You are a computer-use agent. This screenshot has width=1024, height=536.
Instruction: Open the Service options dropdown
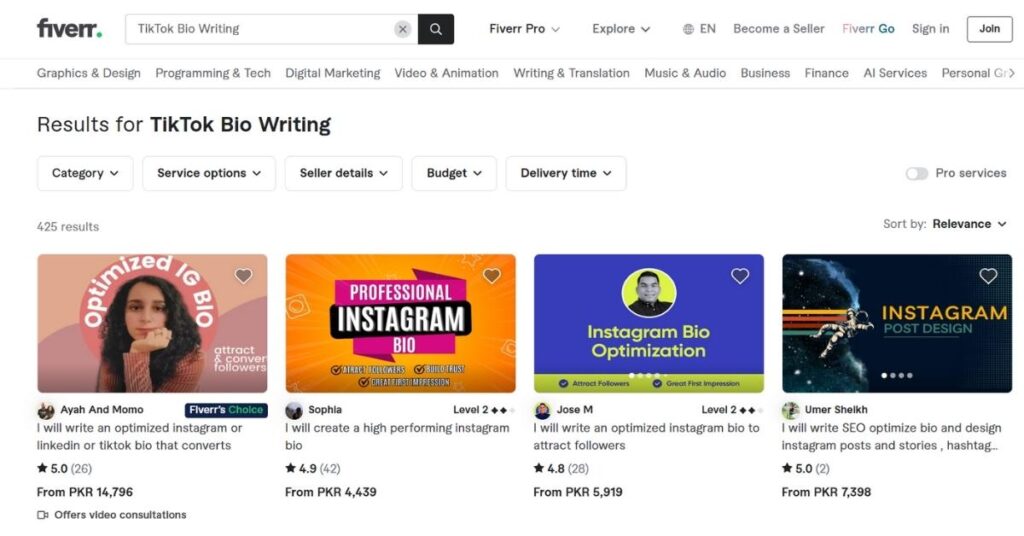coord(209,173)
